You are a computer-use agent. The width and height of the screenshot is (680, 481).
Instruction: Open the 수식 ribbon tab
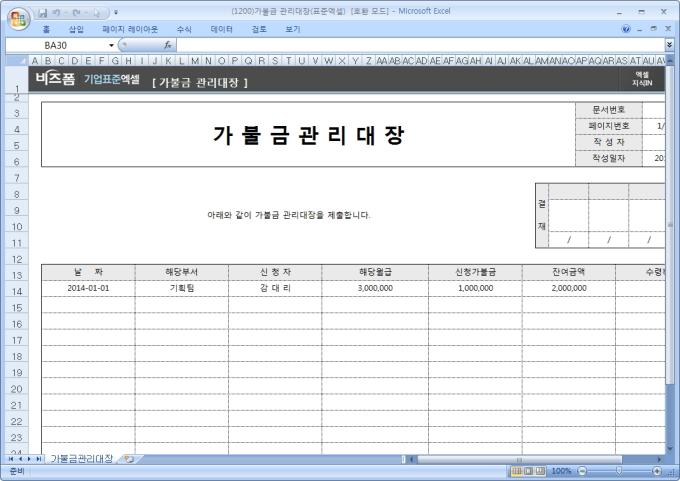(184, 29)
